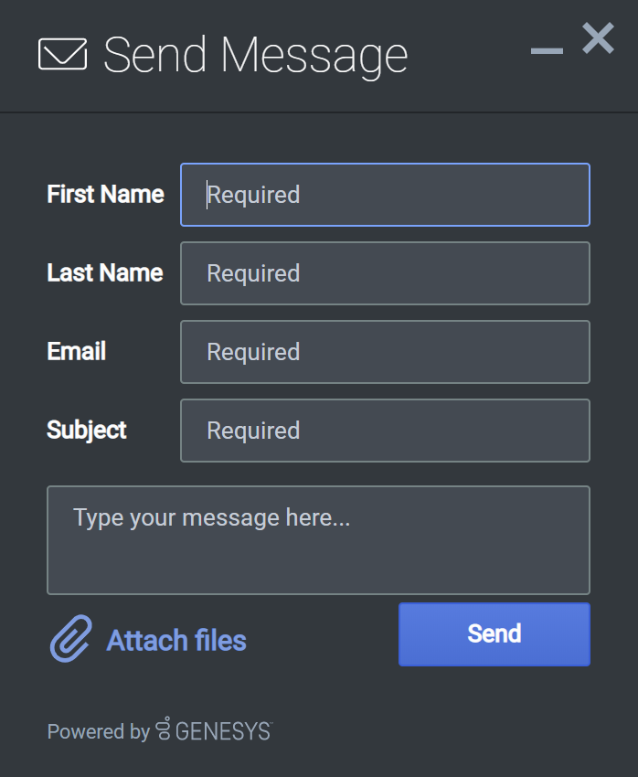Click the Subject label text
Image resolution: width=638 pixels, height=777 pixels.
86,431
